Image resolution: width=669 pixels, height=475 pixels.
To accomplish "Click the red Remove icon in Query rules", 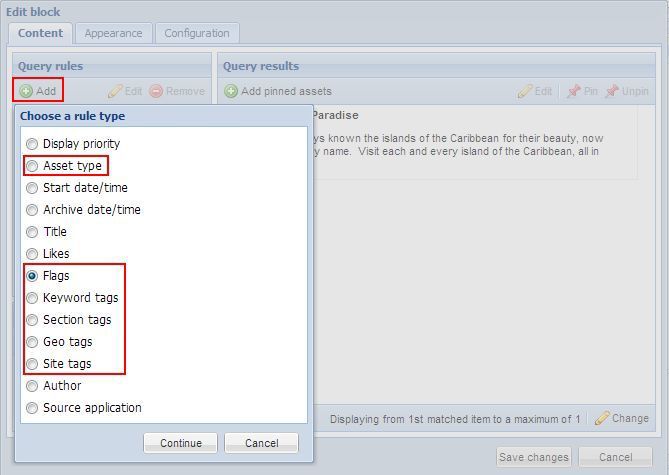I will (156, 91).
